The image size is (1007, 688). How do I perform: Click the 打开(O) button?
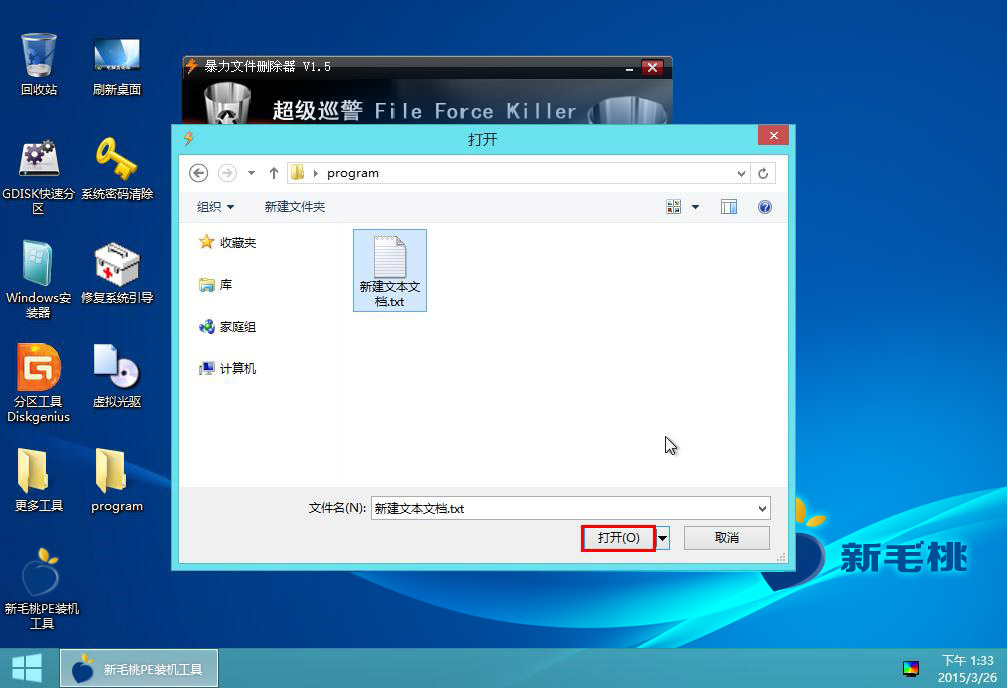[618, 538]
